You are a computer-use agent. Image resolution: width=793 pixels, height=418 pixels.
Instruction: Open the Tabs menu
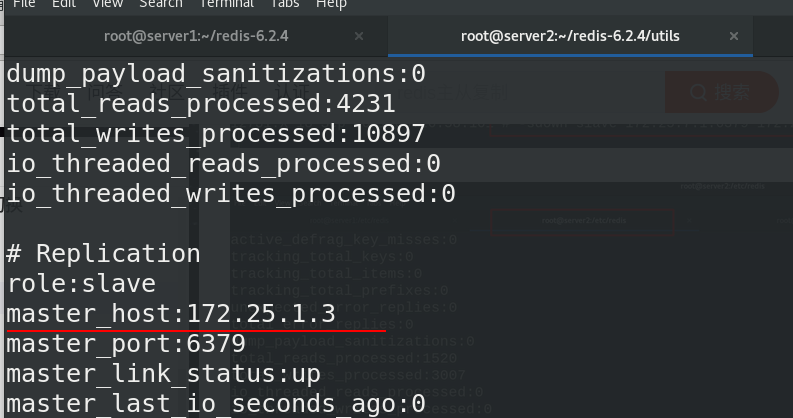tap(285, 4)
